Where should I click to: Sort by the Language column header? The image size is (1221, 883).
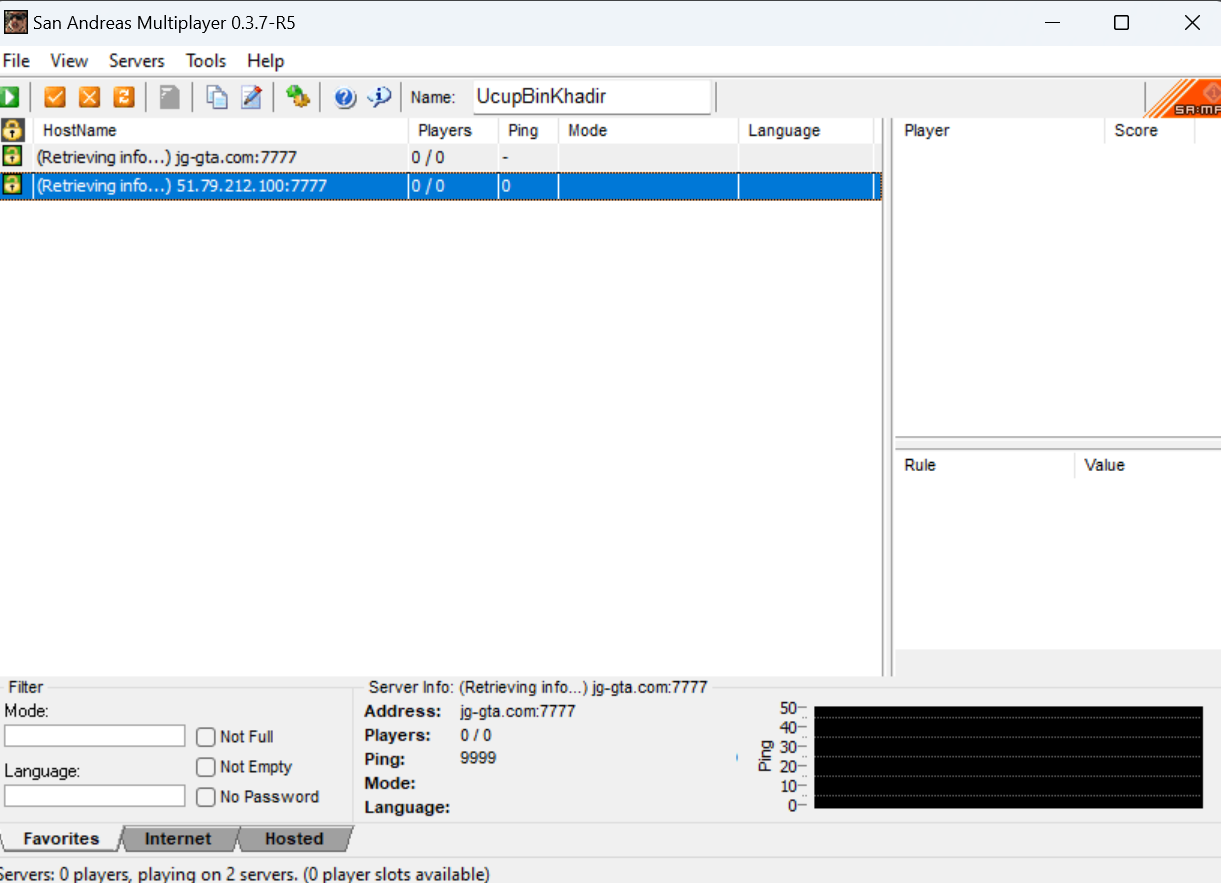click(x=805, y=130)
